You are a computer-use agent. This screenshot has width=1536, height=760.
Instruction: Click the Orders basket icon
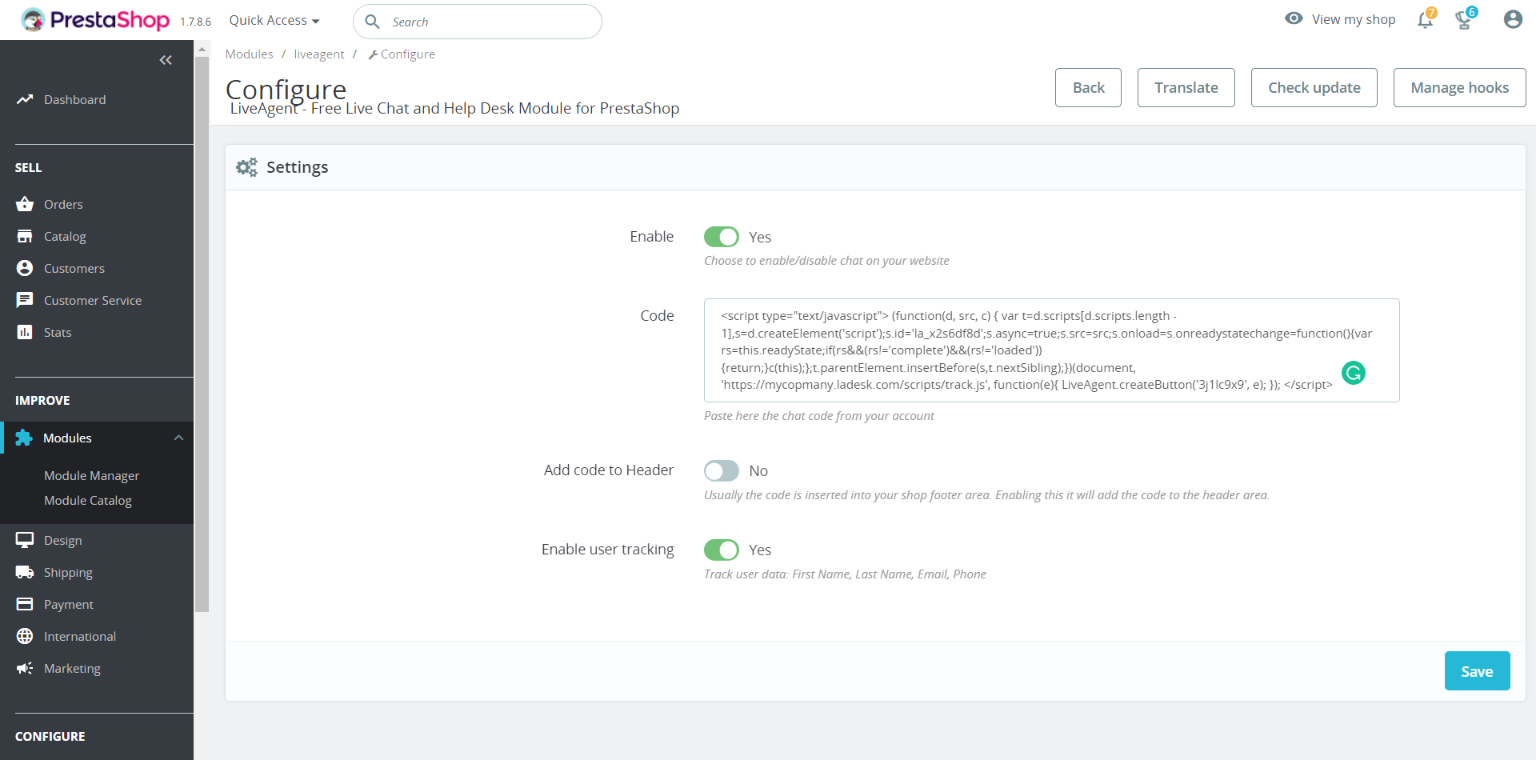pos(25,204)
